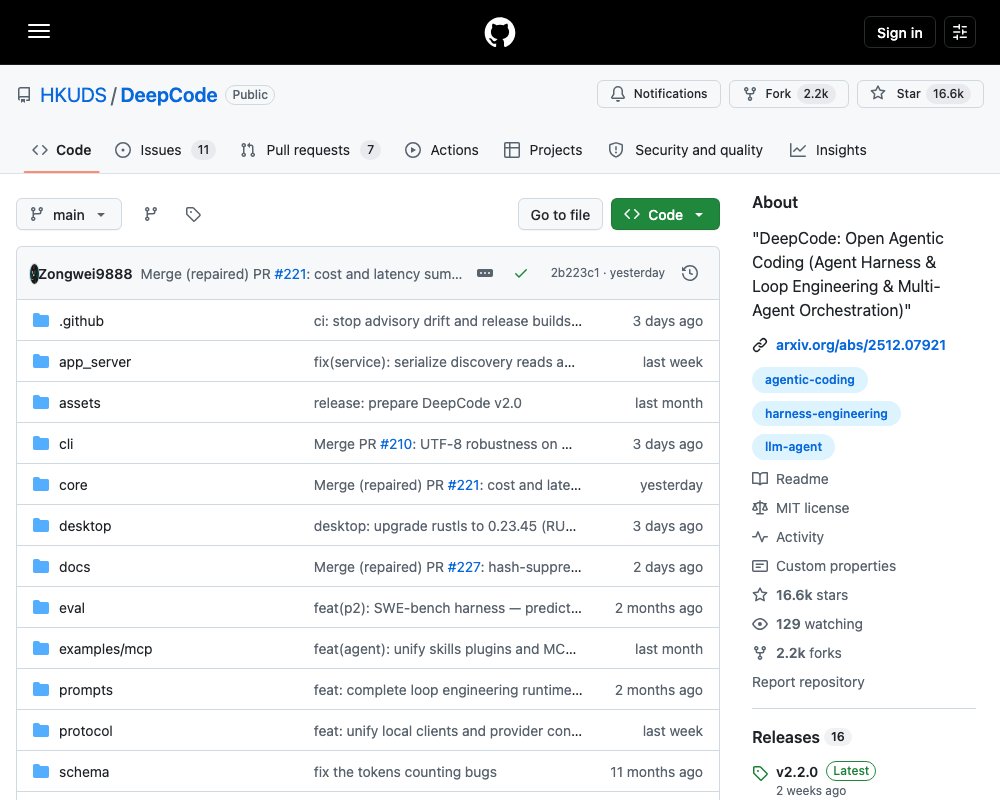Open 'fix the tokens counting bugs' commit
This screenshot has width=1000, height=800.
click(x=405, y=772)
